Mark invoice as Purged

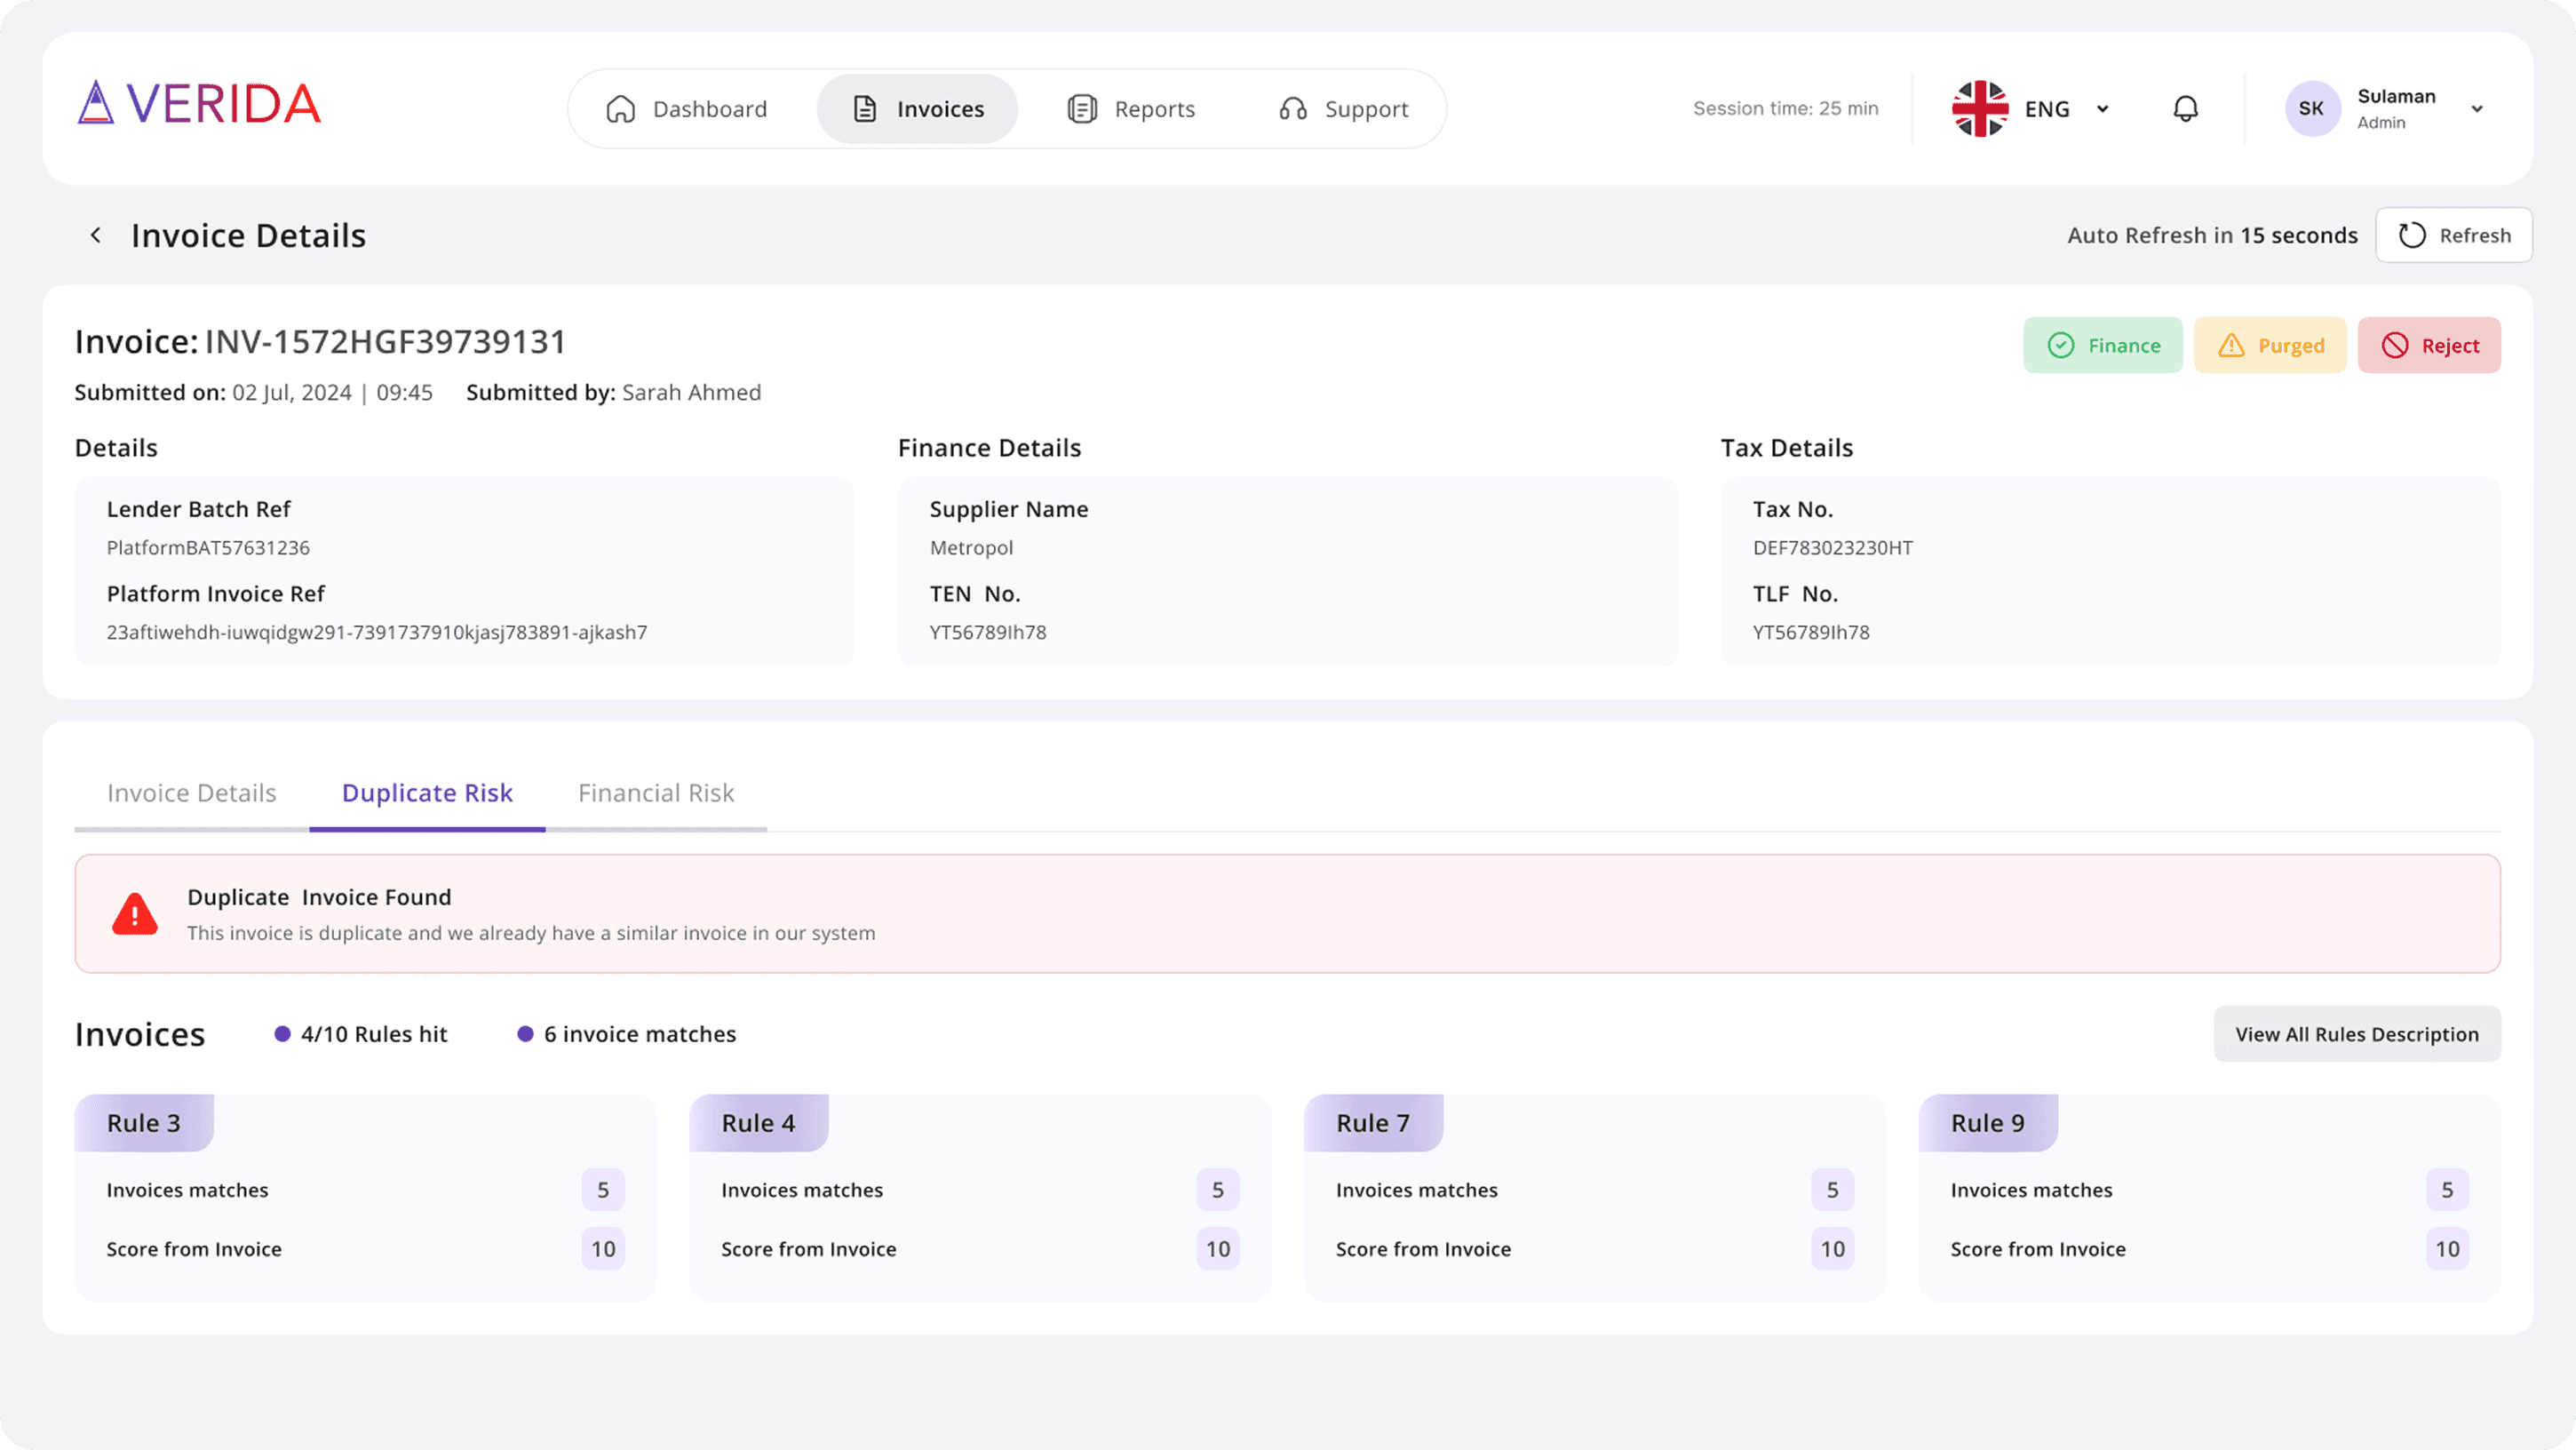click(2269, 345)
